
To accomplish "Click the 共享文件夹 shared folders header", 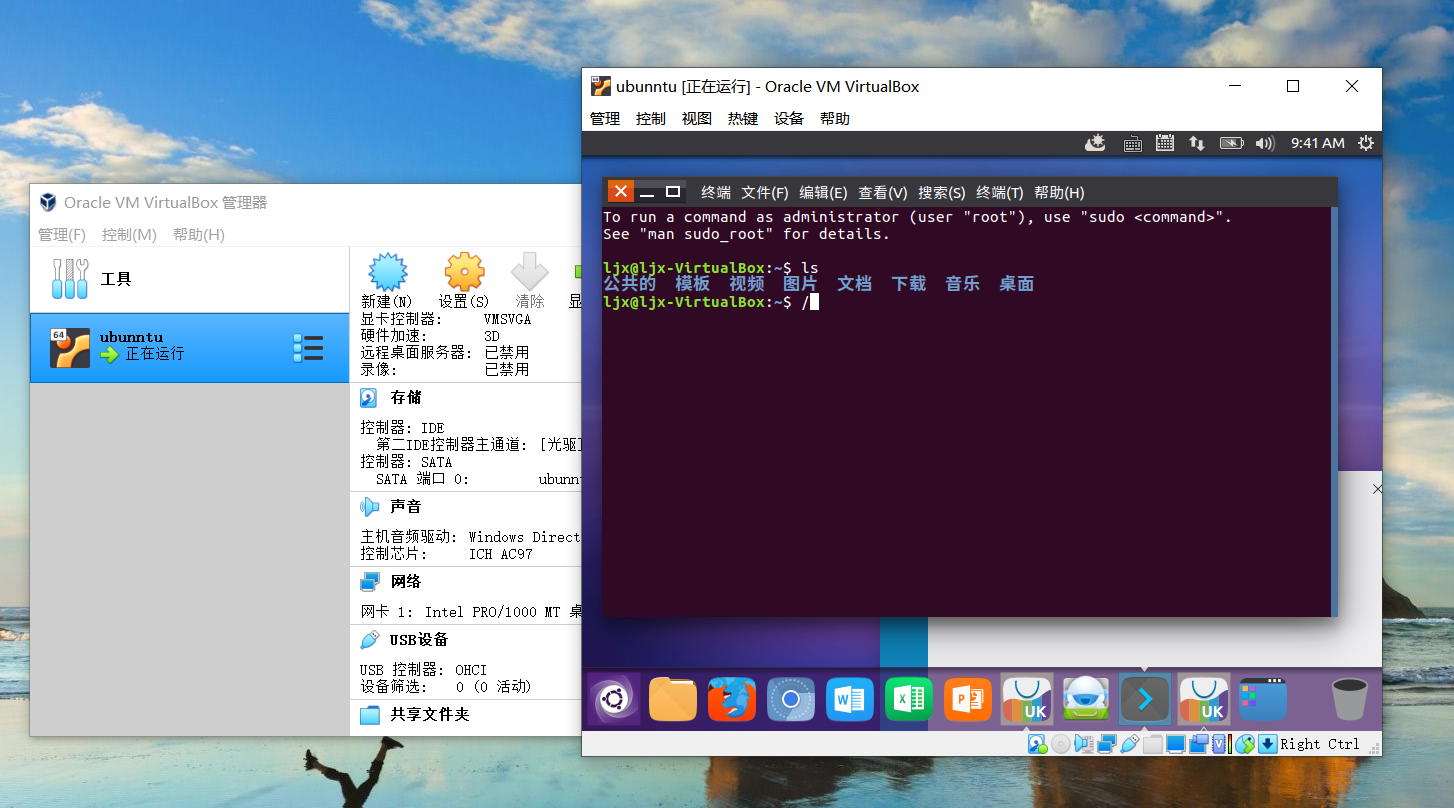I will pyautogui.click(x=430, y=715).
